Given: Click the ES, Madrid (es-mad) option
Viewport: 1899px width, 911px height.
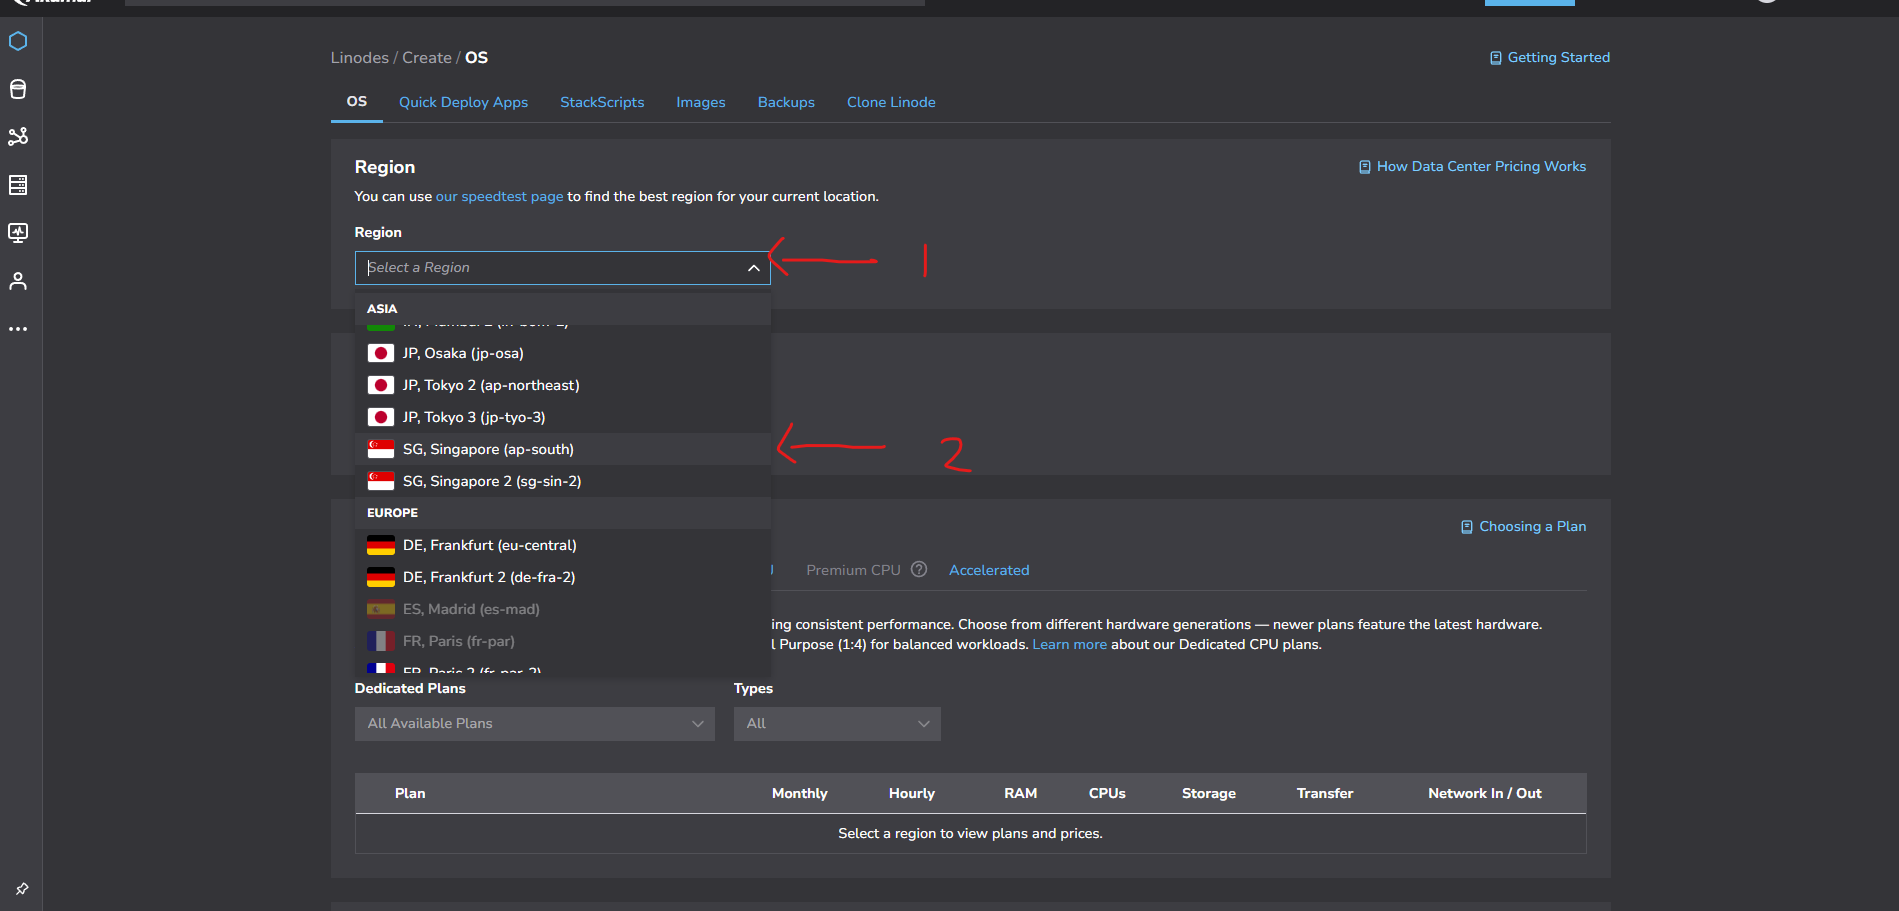Looking at the screenshot, I should pyautogui.click(x=563, y=609).
